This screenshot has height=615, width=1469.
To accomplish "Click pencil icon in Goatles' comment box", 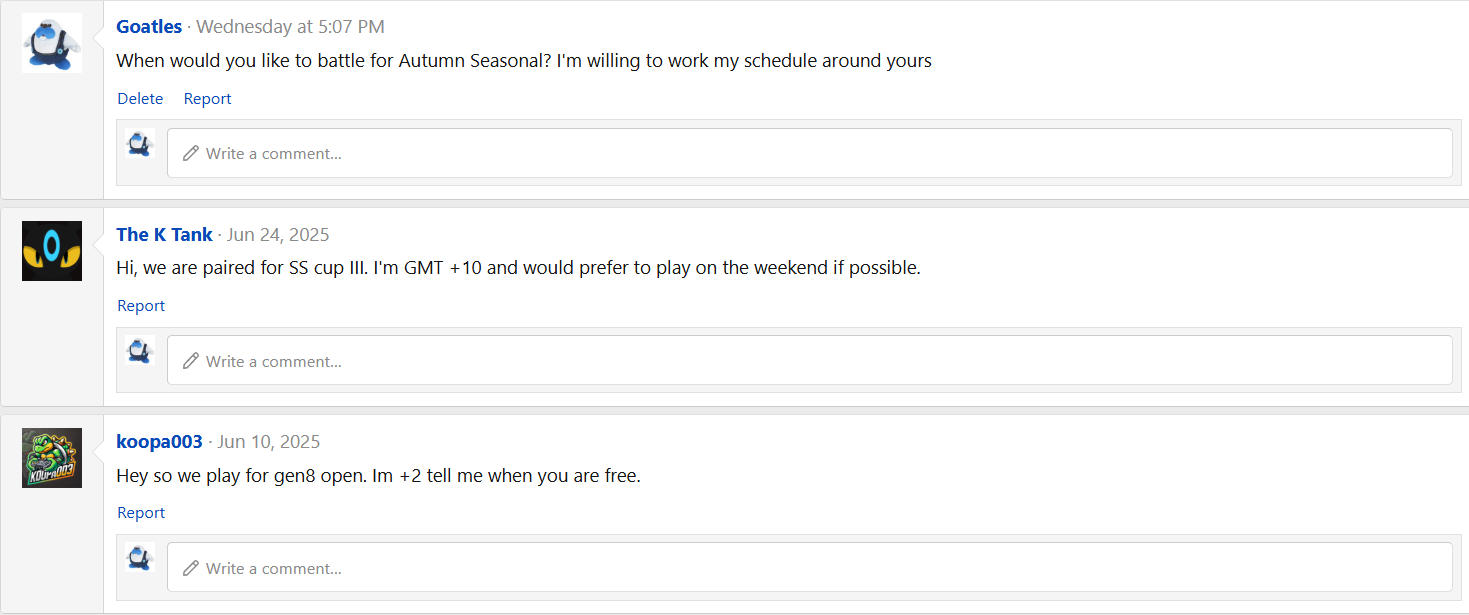I will [x=191, y=154].
